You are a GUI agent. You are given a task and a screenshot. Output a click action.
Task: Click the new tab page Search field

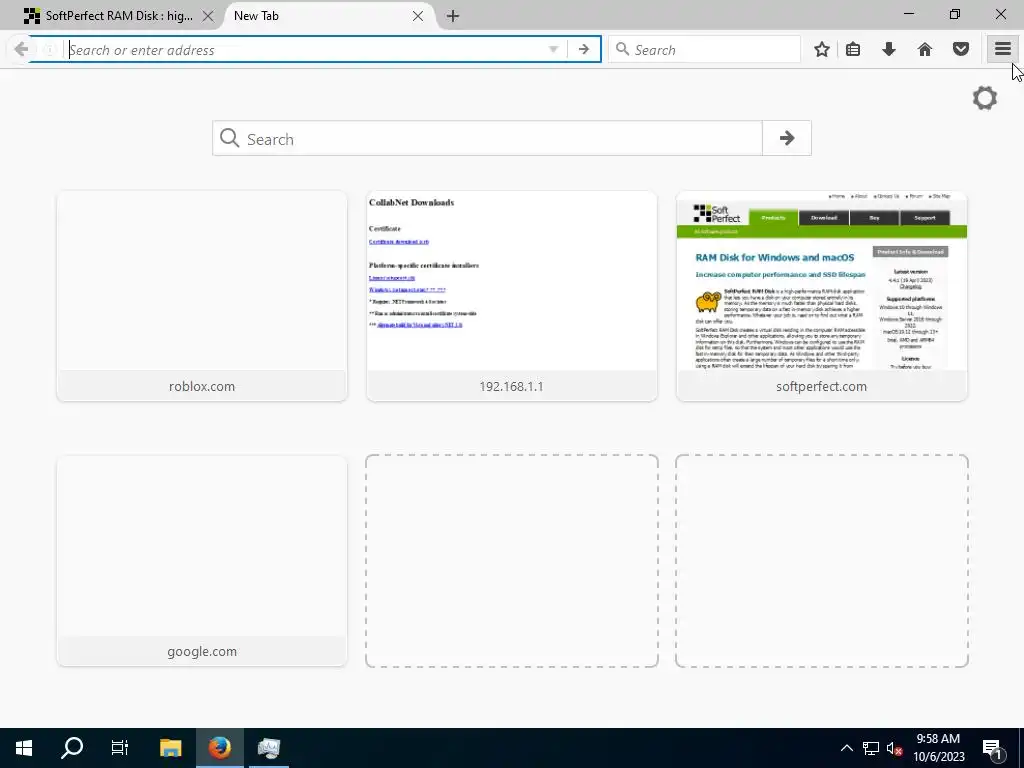click(487, 138)
